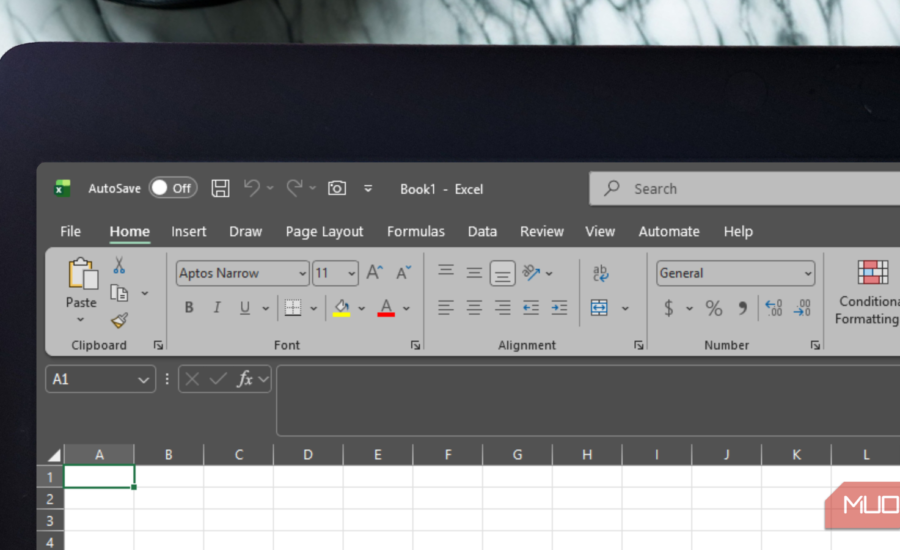Screen dimensions: 900x550
Task: Expand the Paste options arrow
Action: pos(80,320)
